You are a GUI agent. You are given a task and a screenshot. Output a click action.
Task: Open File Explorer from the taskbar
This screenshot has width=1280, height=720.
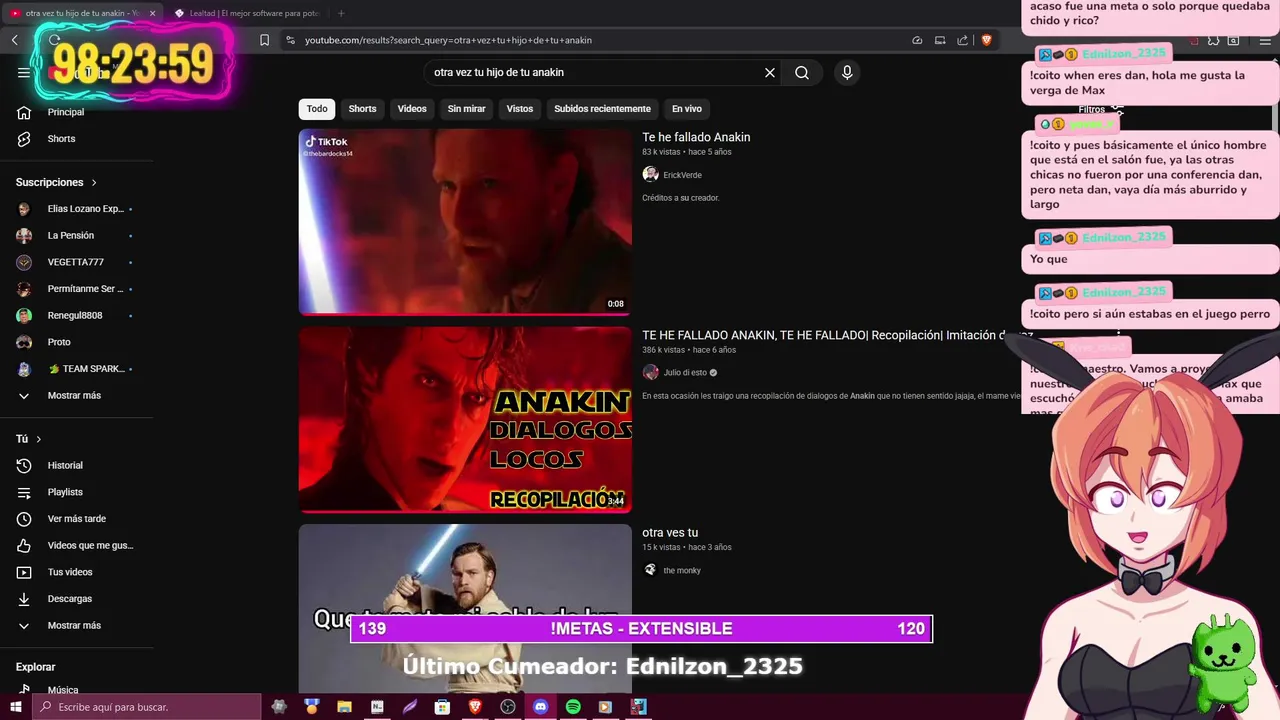pos(344,707)
